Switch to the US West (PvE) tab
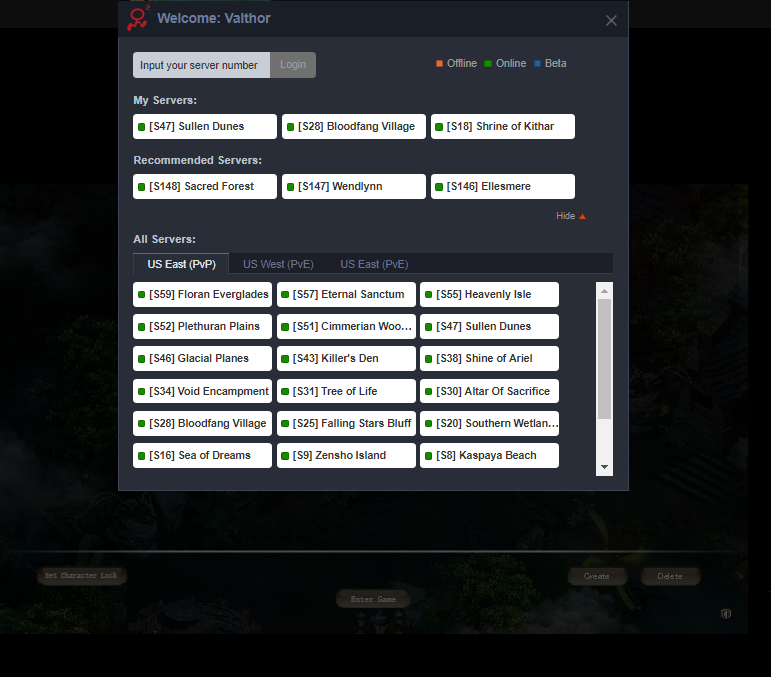 pyautogui.click(x=278, y=264)
